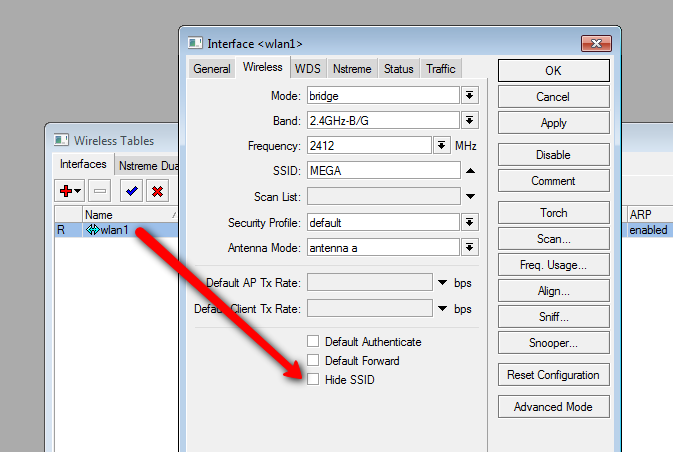Click the Align... button

[x=554, y=291]
